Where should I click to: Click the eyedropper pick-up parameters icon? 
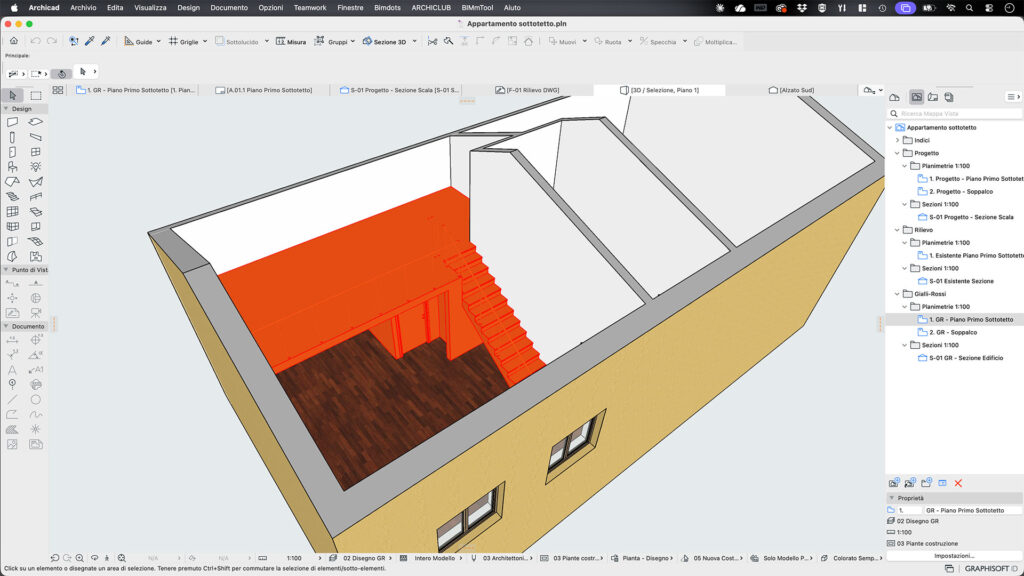pos(89,41)
